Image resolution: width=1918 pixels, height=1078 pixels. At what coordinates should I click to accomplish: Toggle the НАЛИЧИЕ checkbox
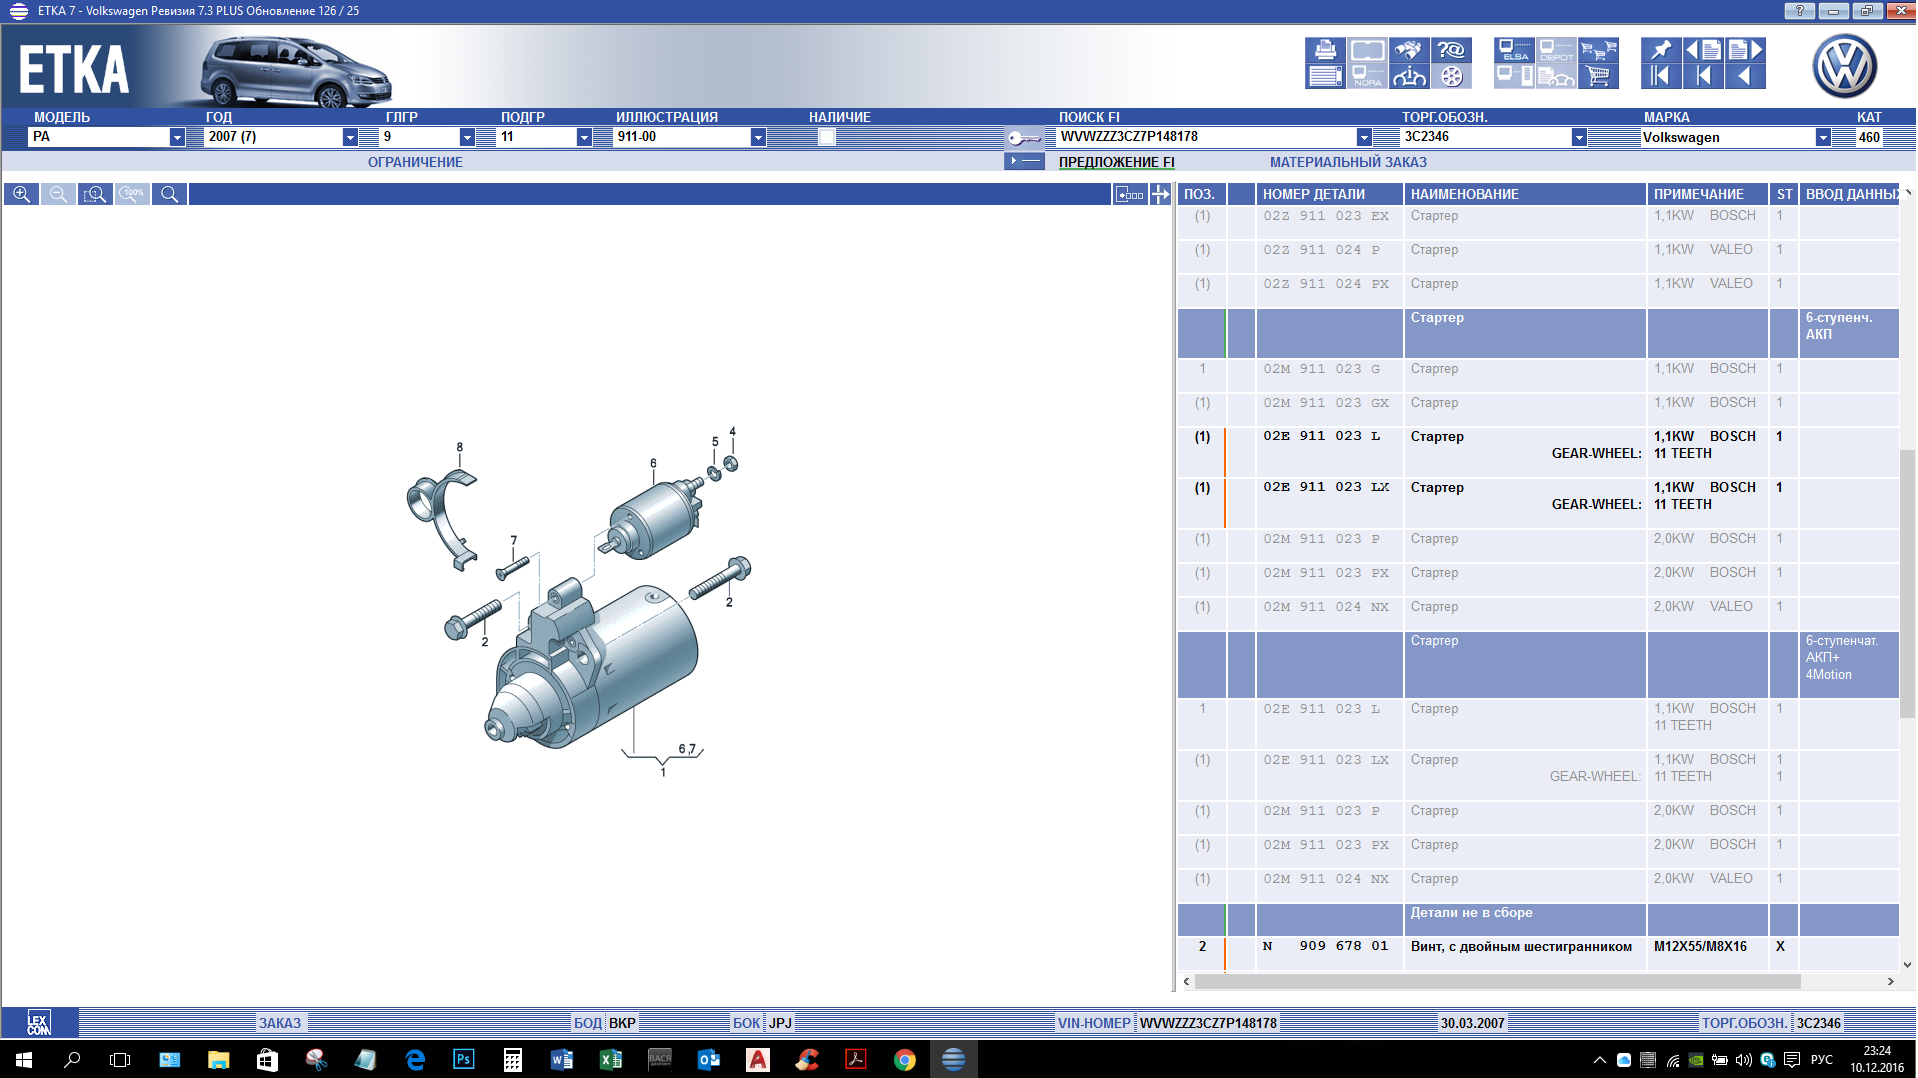(826, 137)
